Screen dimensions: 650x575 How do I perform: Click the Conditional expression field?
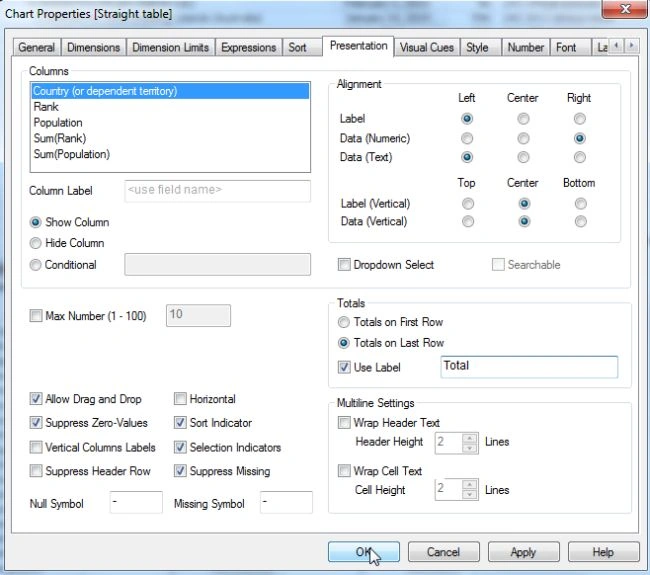pyautogui.click(x=217, y=264)
